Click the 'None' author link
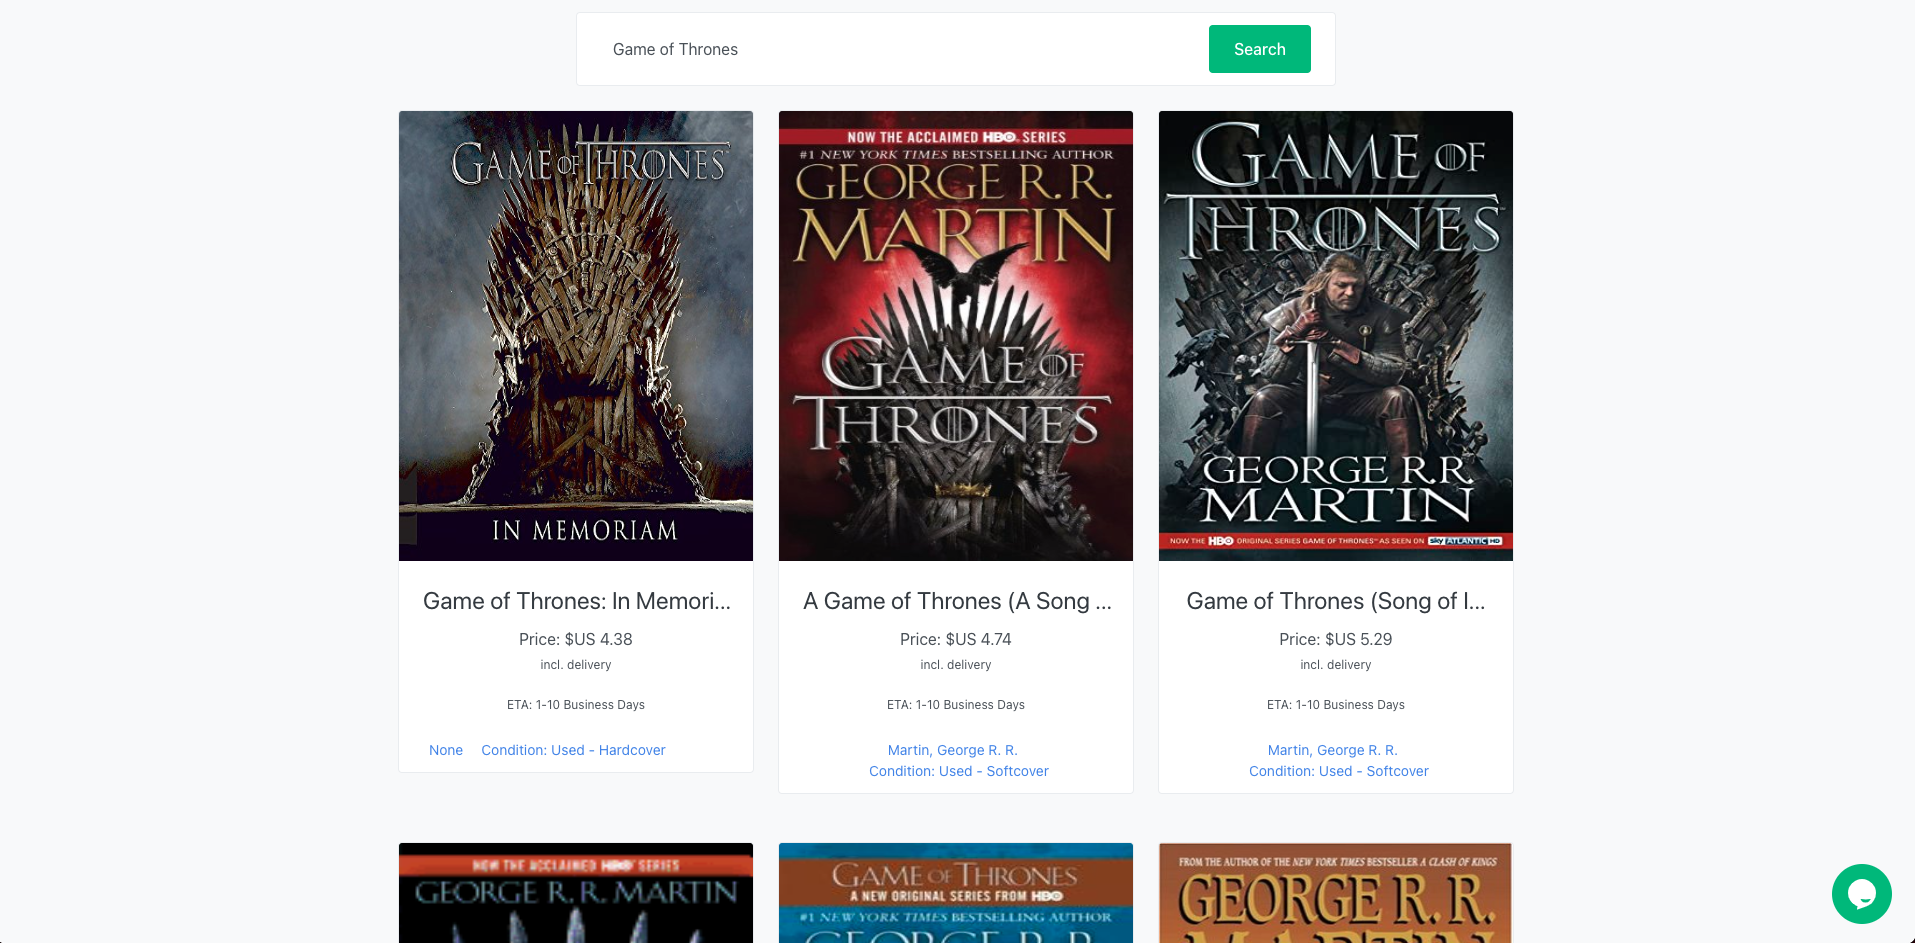Screen dimensions: 1915x943 coord(446,750)
